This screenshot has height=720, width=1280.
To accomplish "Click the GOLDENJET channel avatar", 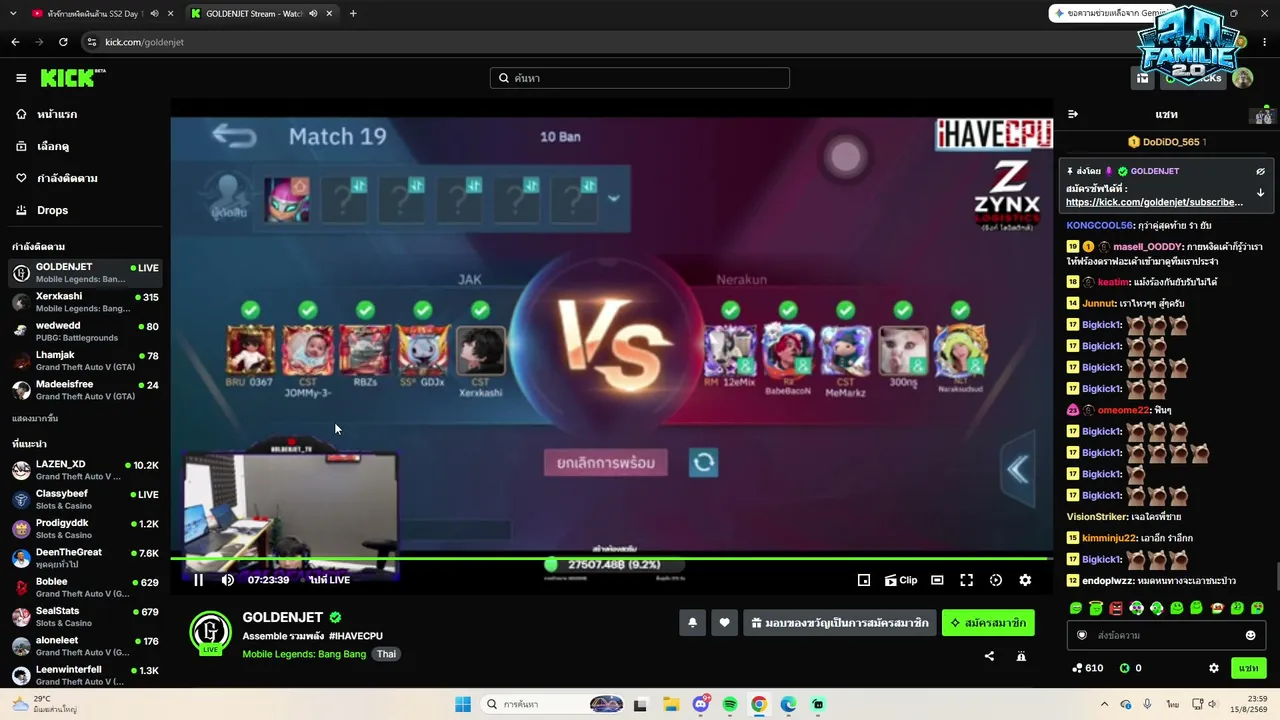I will pyautogui.click(x=210, y=632).
